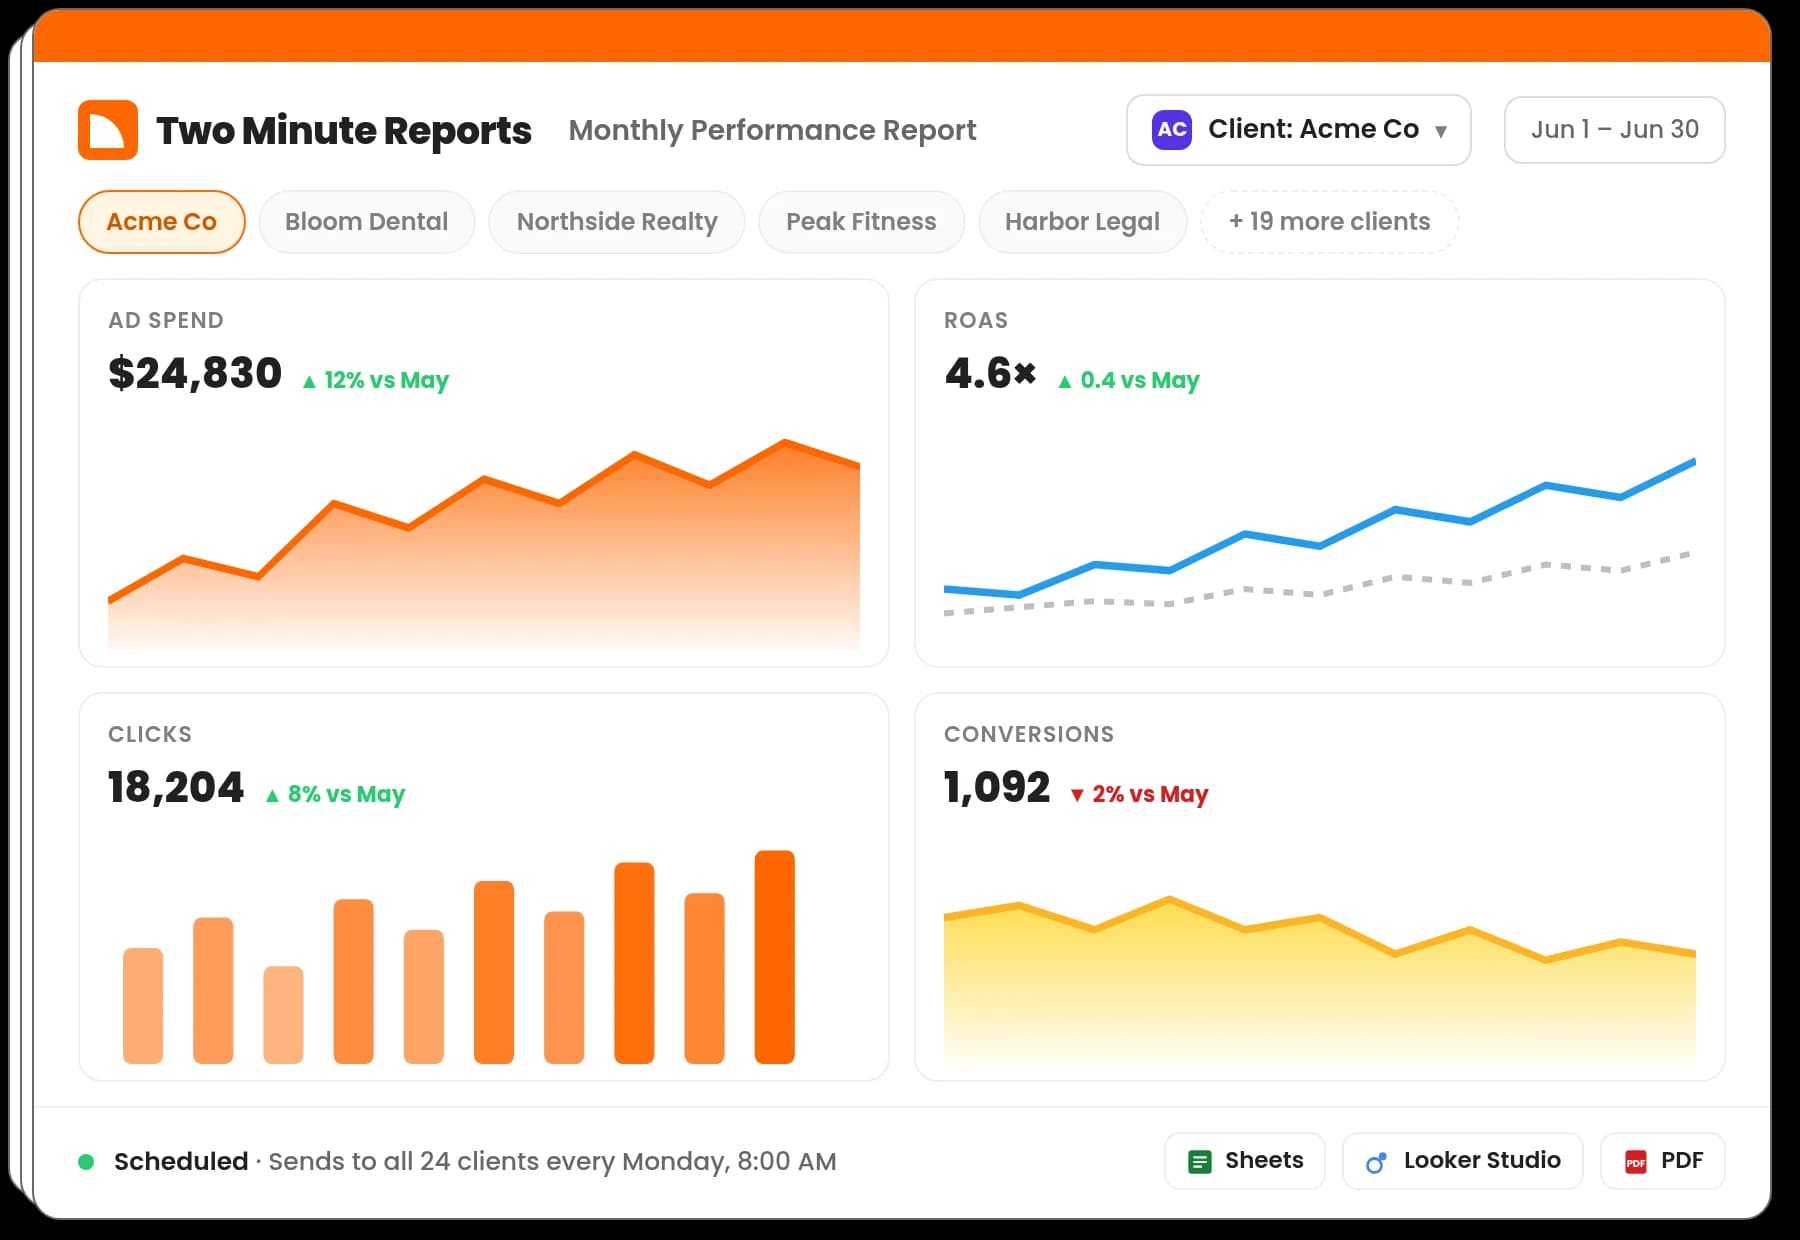Click the 2% vs May change label
Image resolution: width=1800 pixels, height=1240 pixels.
click(1150, 794)
